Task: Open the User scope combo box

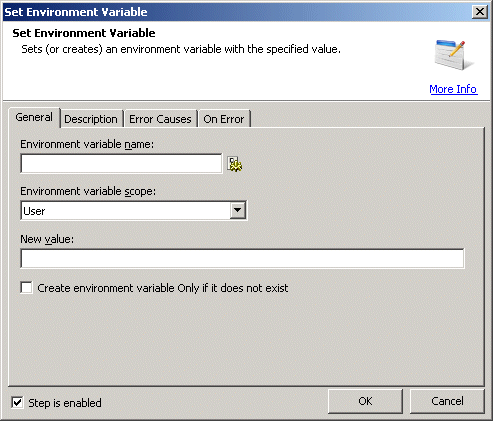Action: [x=134, y=210]
